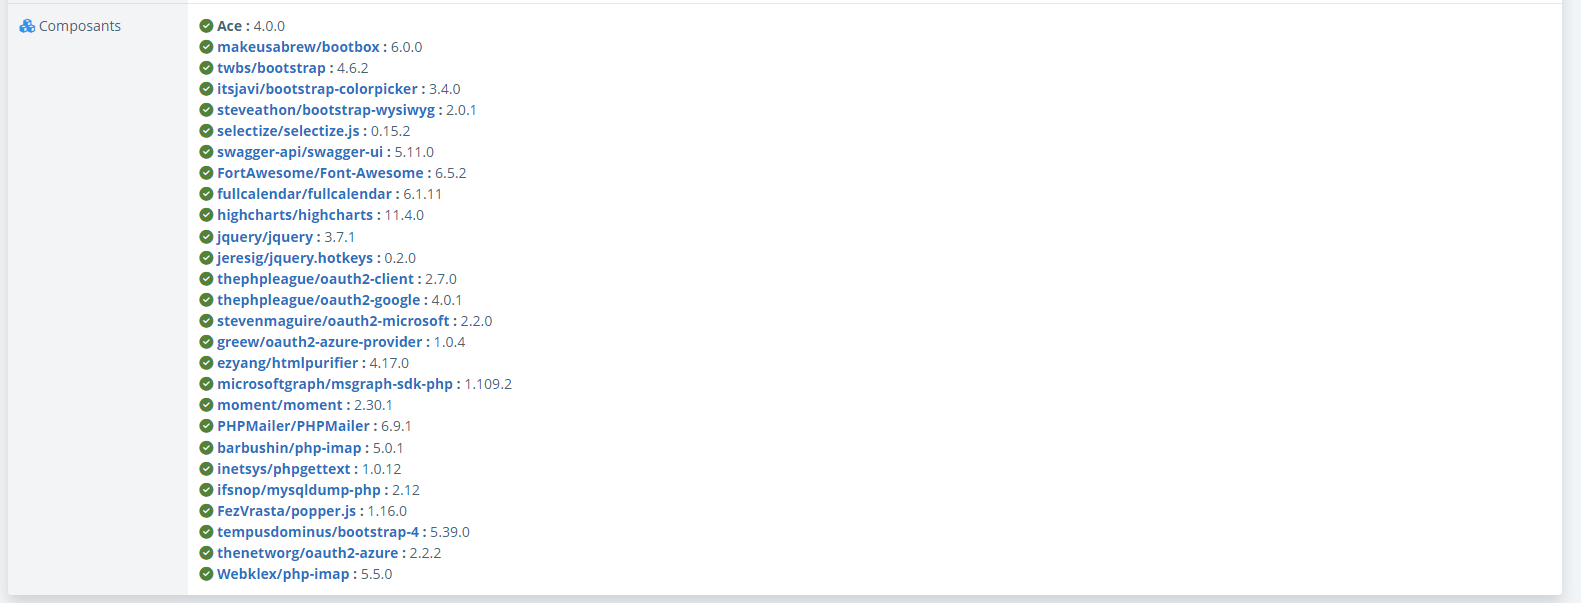Click the green check before PHPMailer/PHPMailer

pos(206,426)
